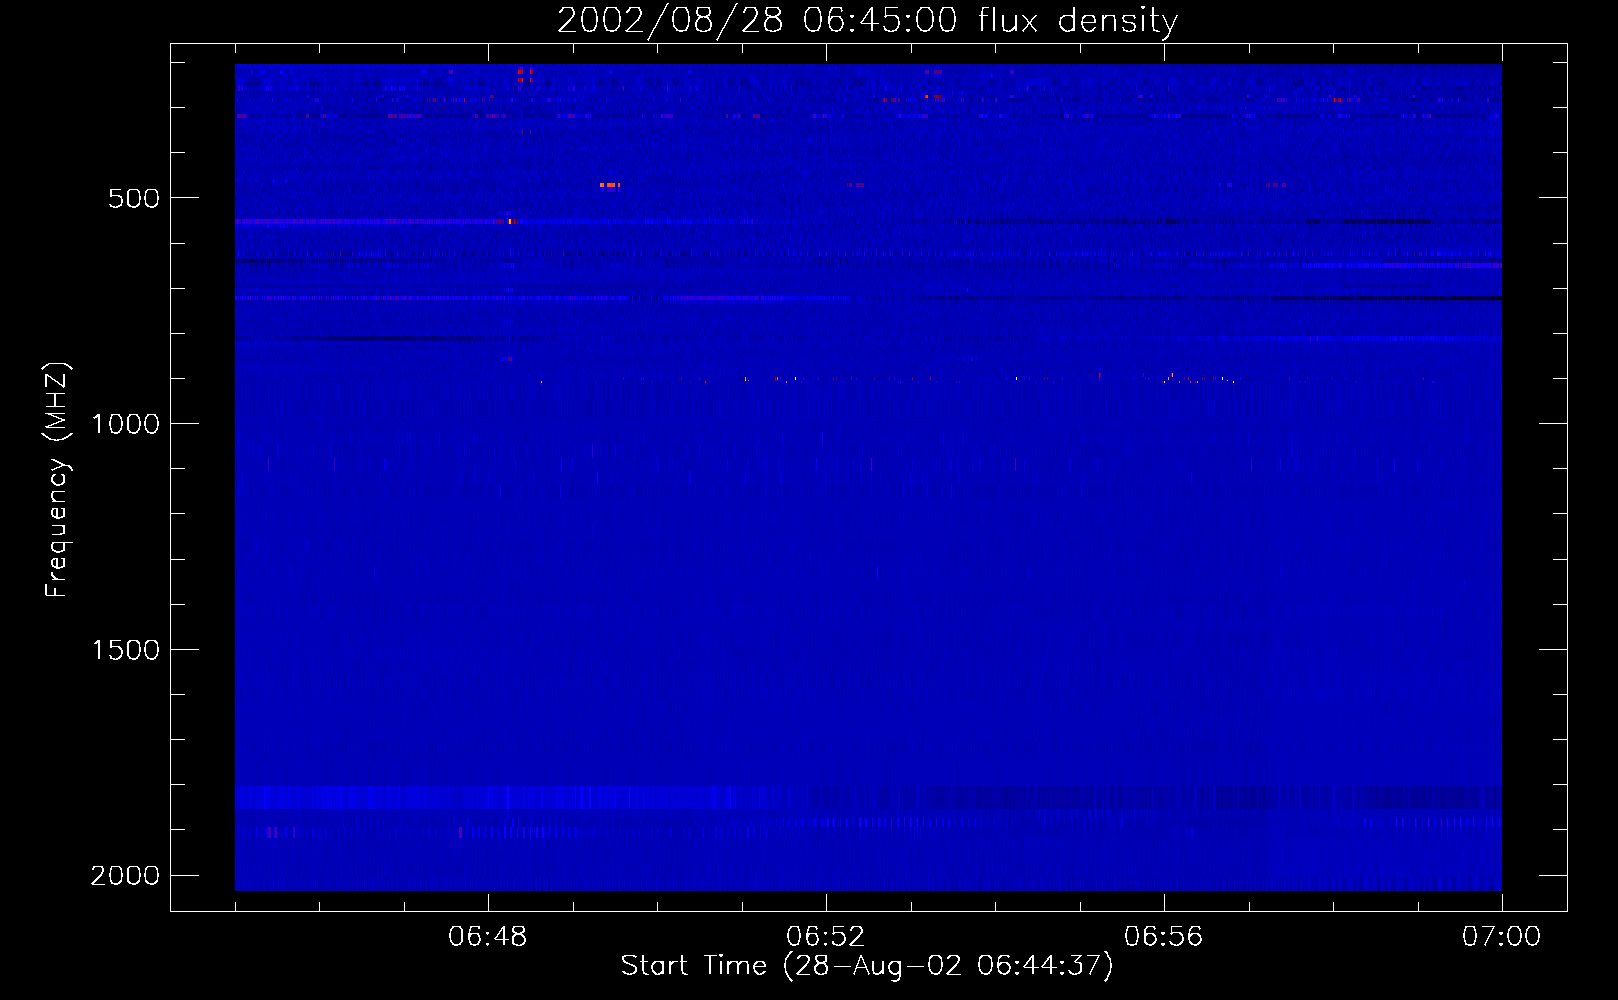Screen dimensions: 1618x1000
Task: Click the bright orange burst near 500 MHz
Action: (610, 185)
